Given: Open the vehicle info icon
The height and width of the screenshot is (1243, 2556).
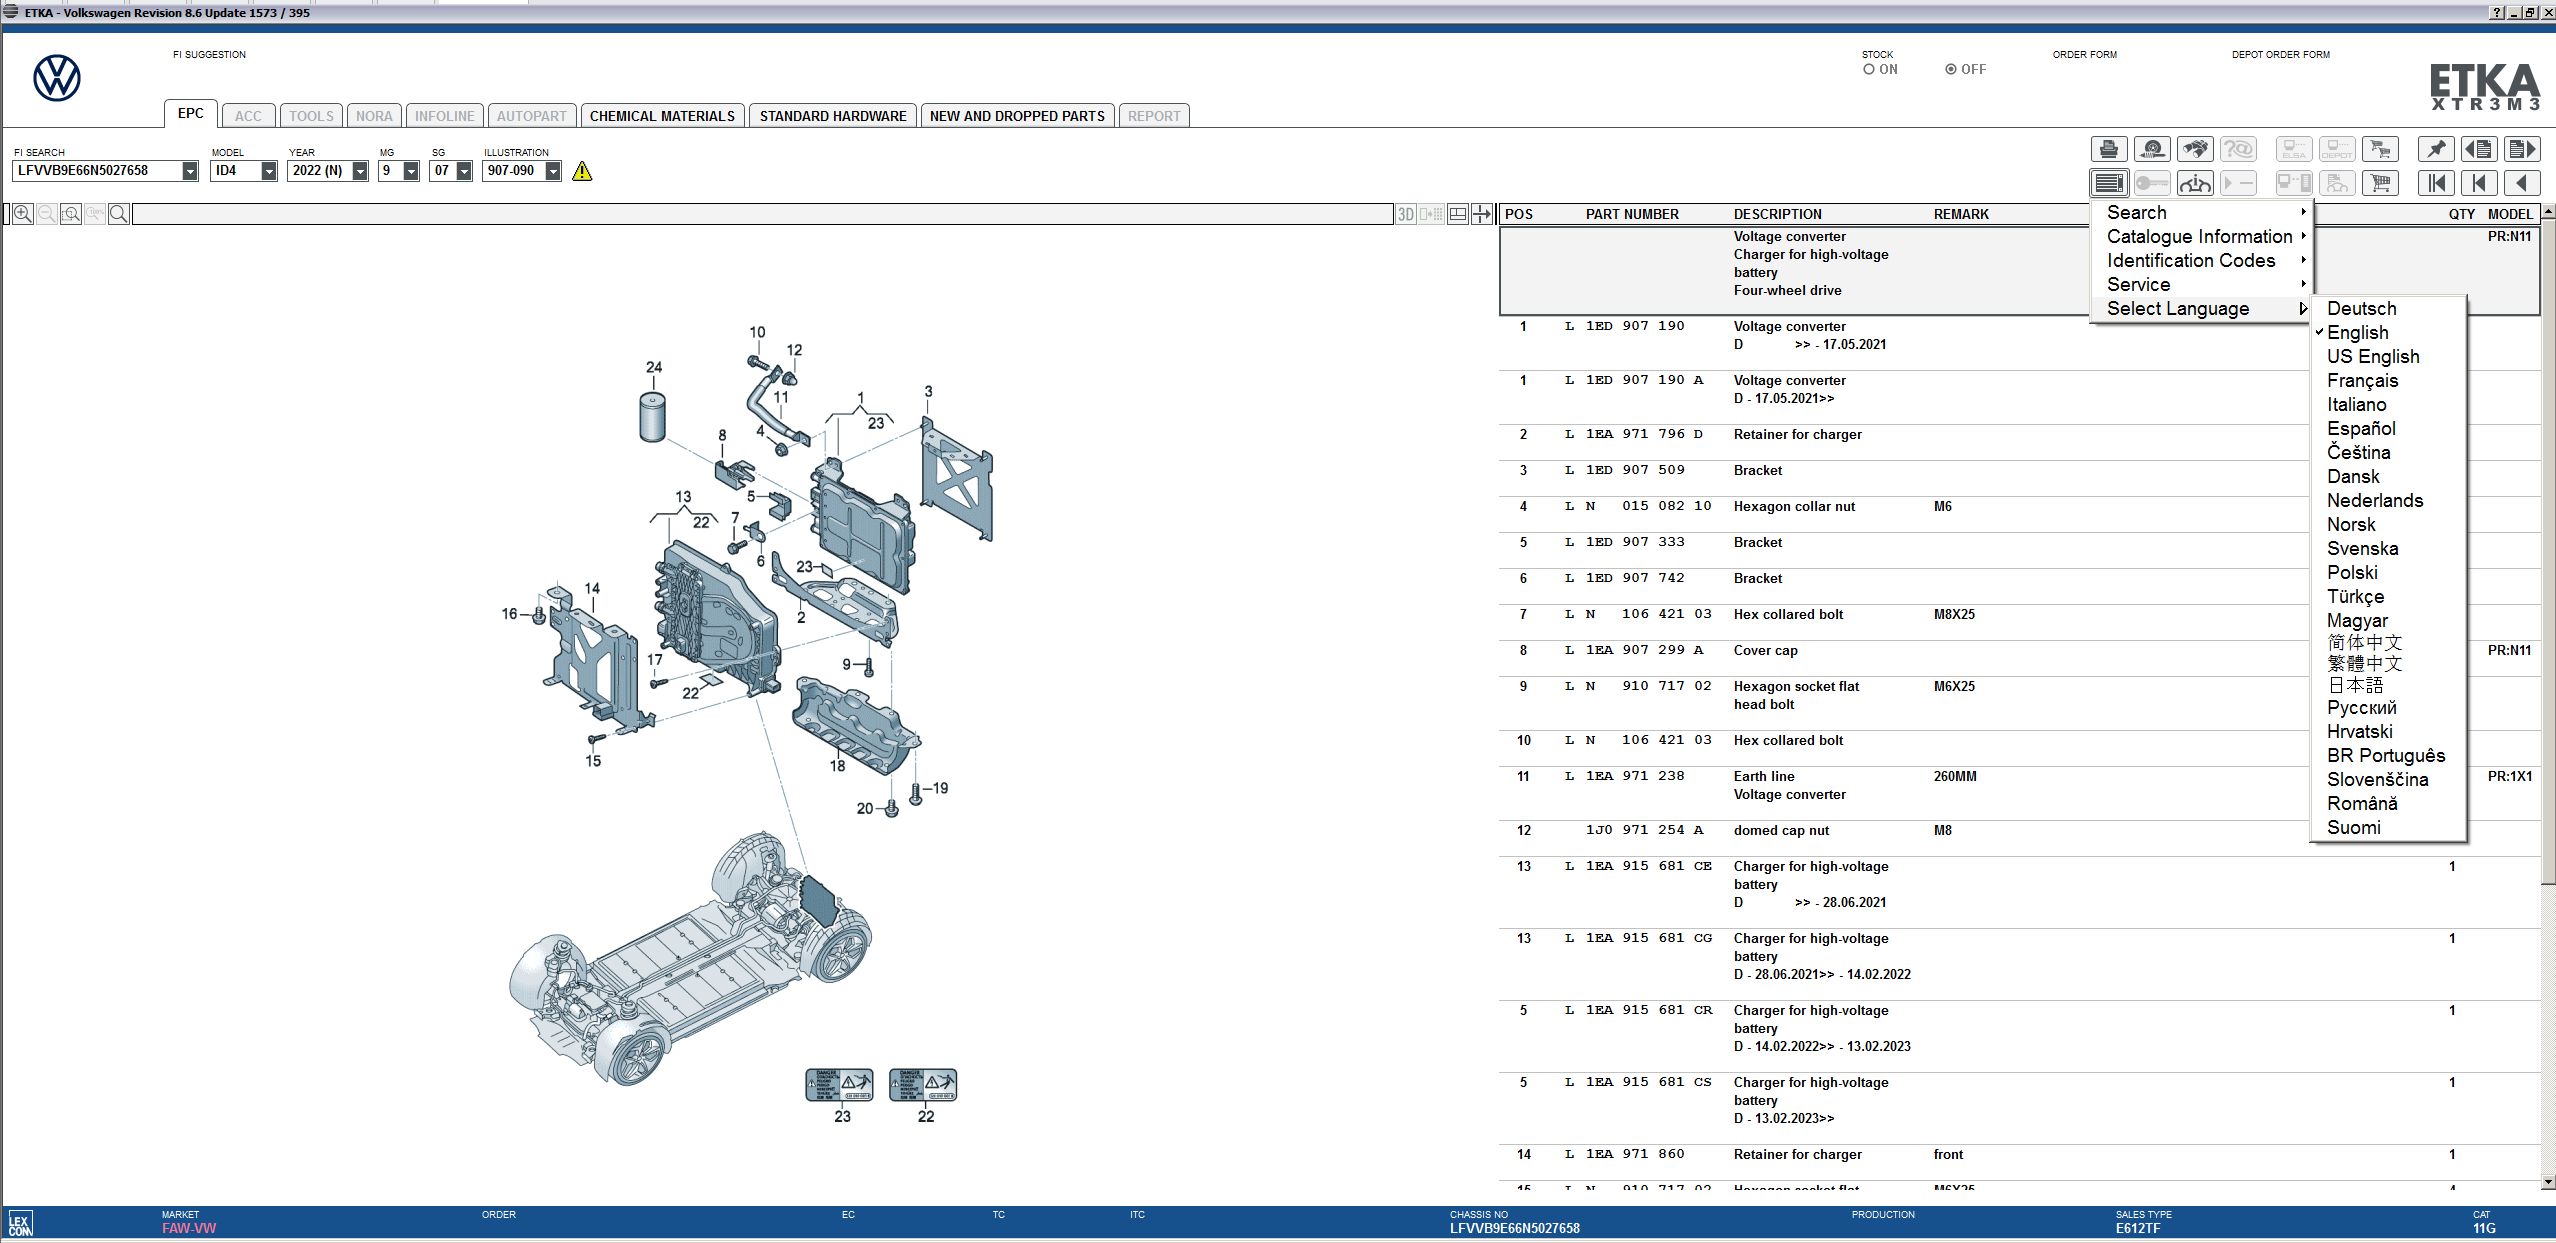Looking at the screenshot, I should tap(2195, 183).
